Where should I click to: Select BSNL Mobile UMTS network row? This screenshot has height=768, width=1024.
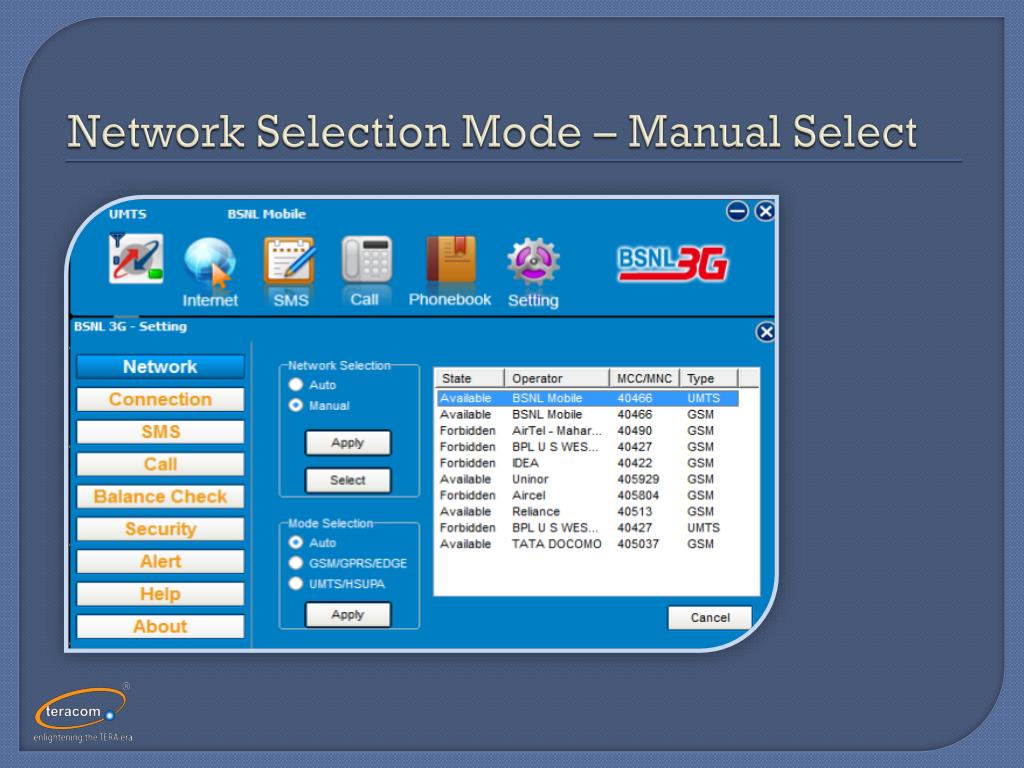[587, 398]
